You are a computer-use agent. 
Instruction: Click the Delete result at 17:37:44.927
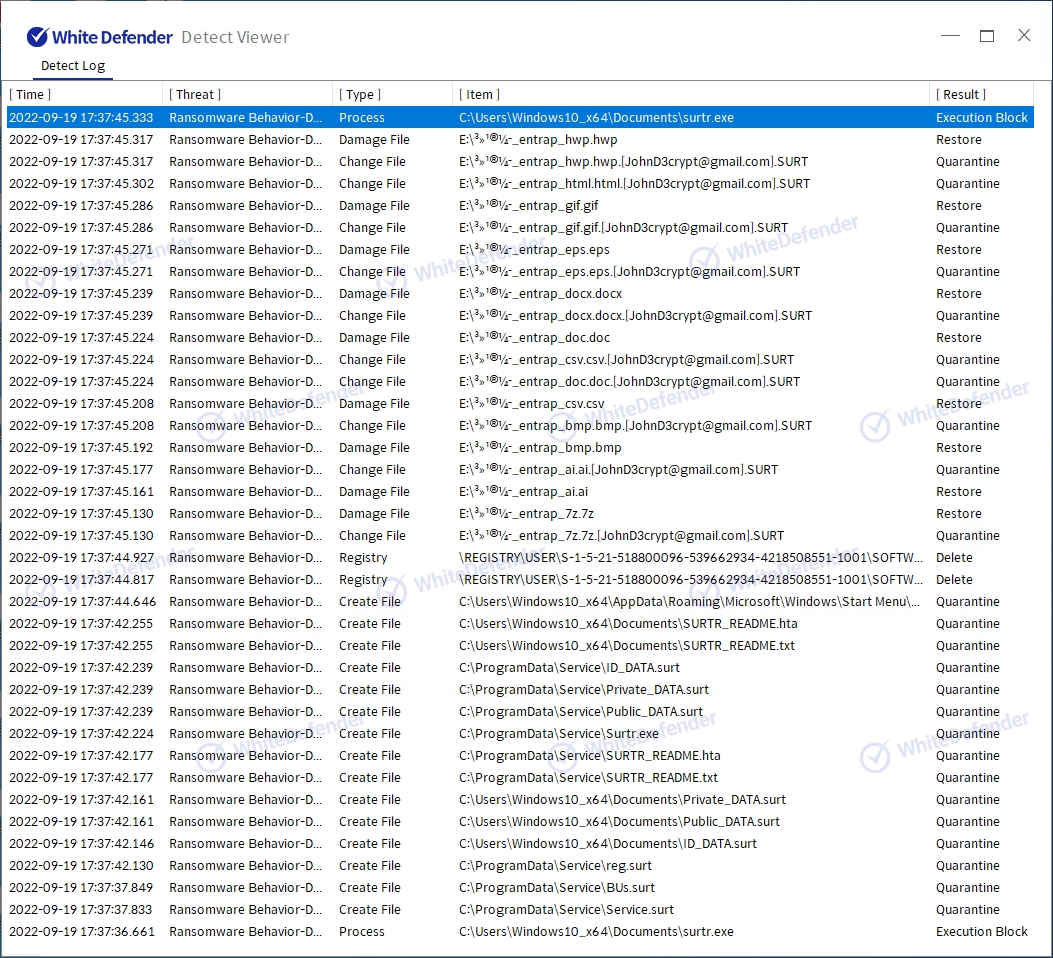tap(954, 558)
